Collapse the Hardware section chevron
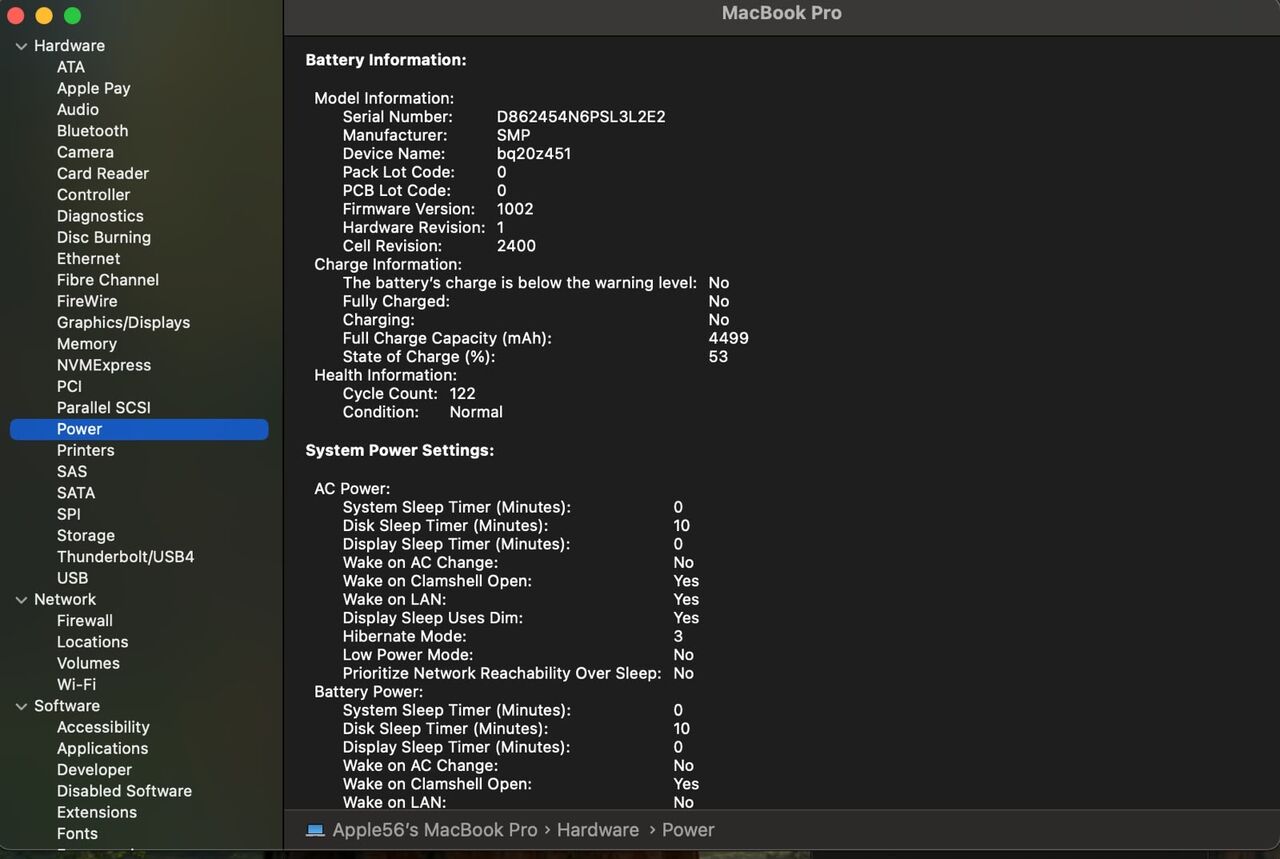1280x859 pixels. [21, 46]
